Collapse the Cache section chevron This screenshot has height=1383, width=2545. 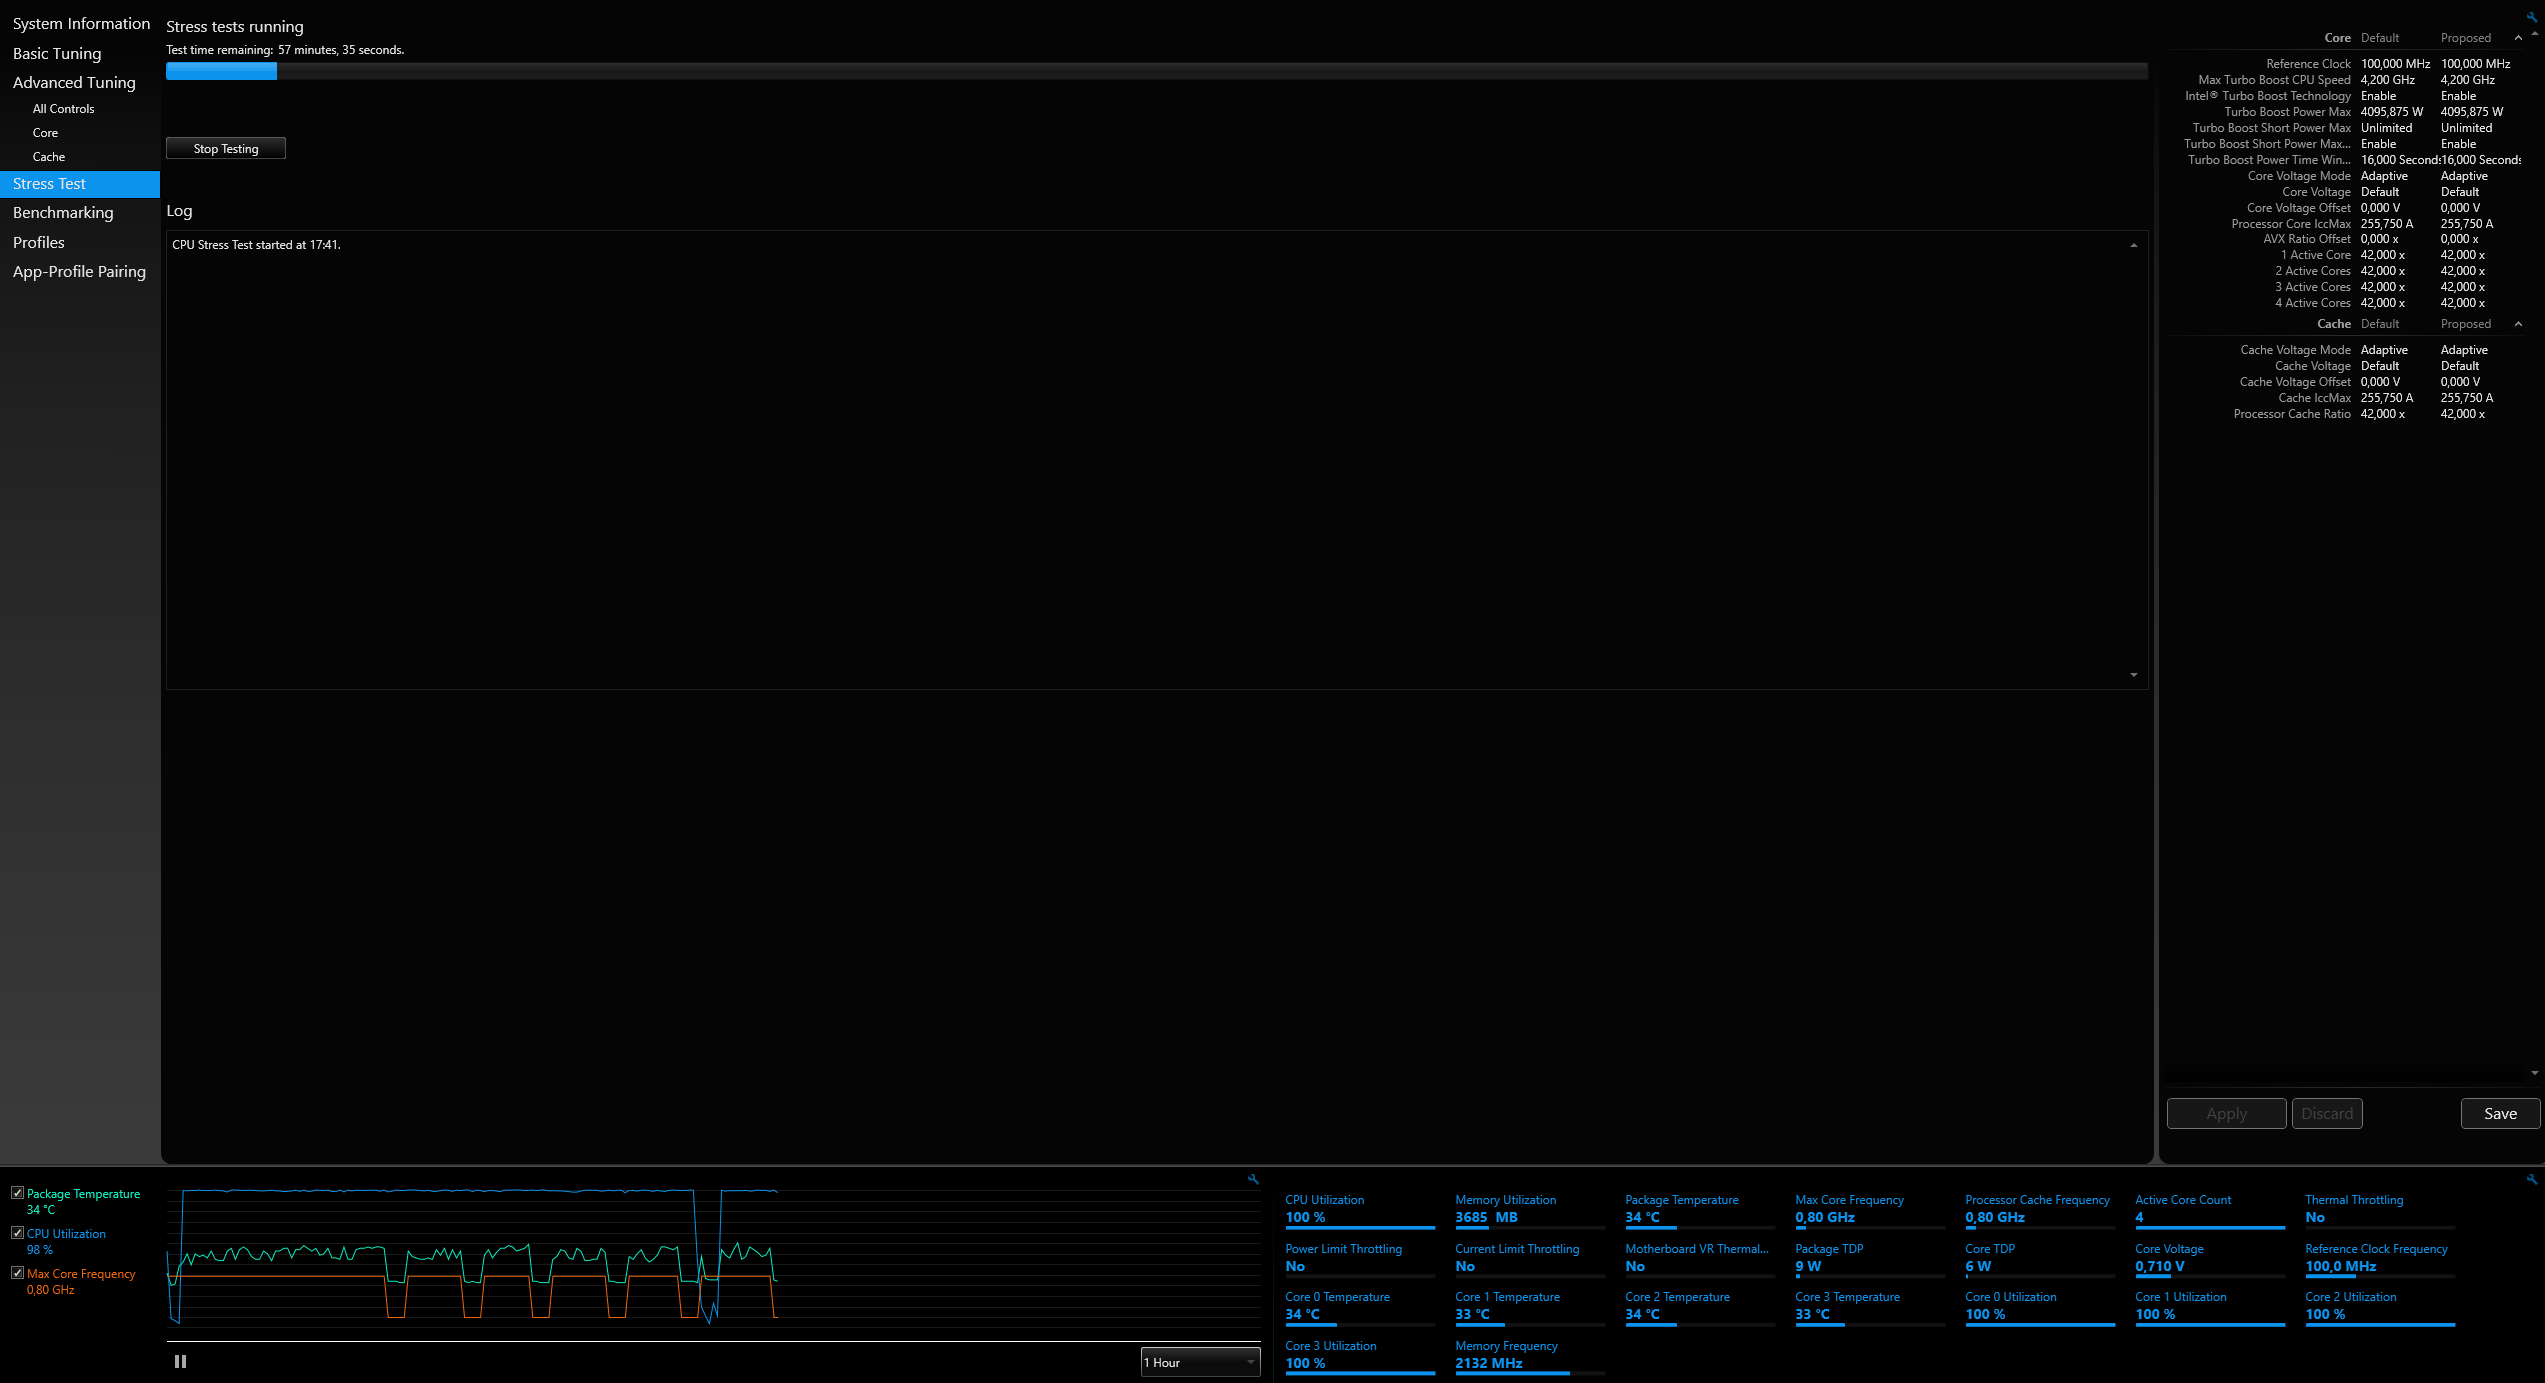pos(2517,324)
